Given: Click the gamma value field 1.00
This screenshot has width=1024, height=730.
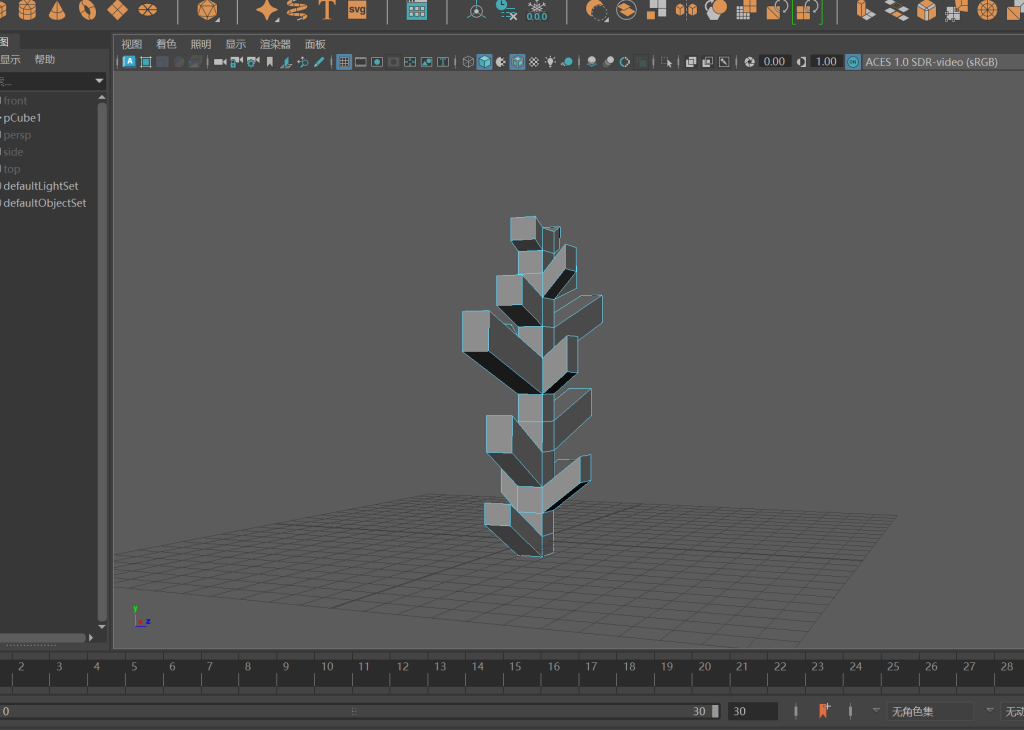Looking at the screenshot, I should [826, 62].
